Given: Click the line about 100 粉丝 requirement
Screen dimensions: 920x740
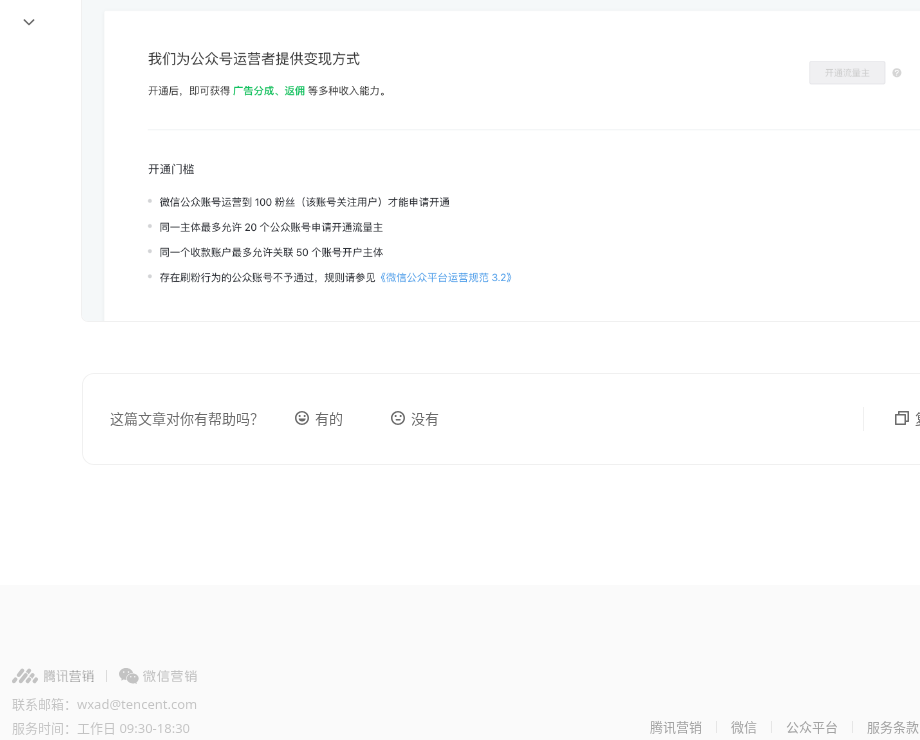Looking at the screenshot, I should [x=305, y=202].
